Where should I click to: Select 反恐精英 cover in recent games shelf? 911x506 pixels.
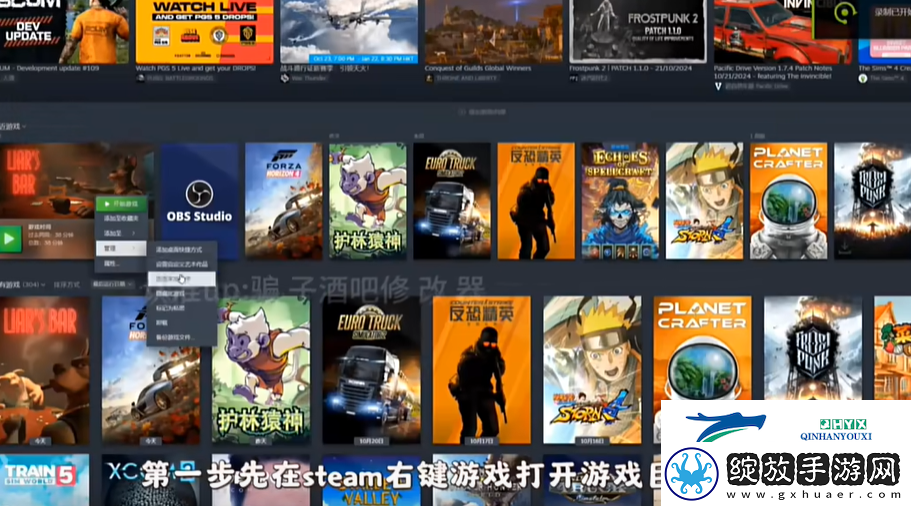coord(536,201)
